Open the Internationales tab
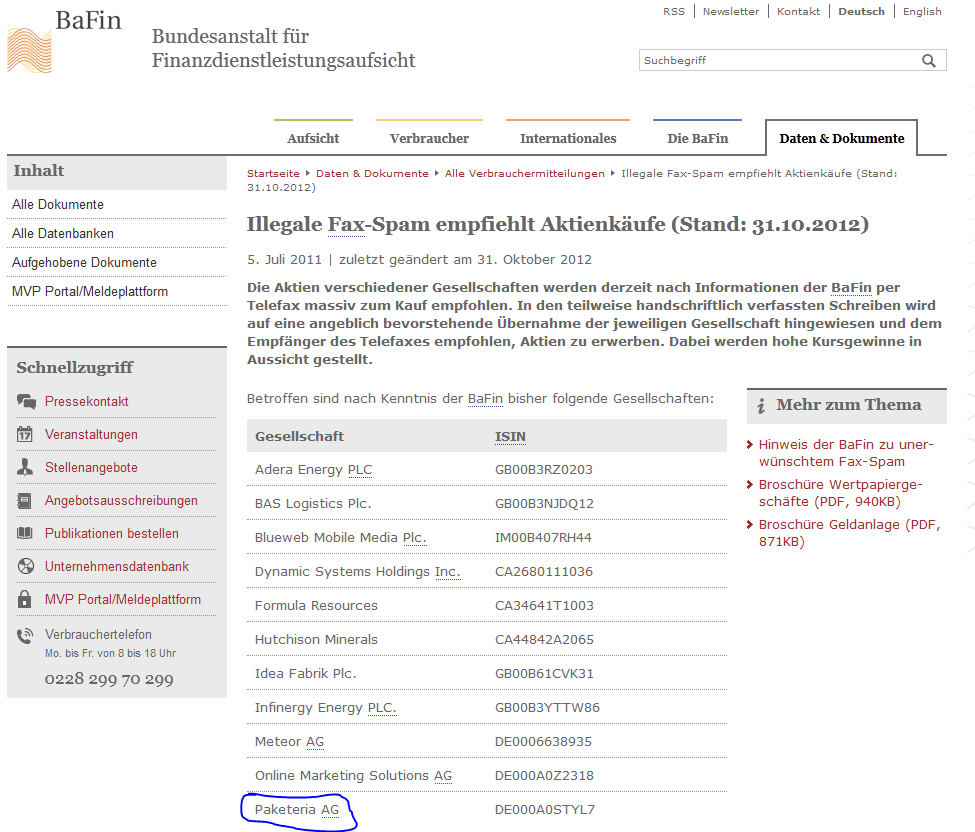The width and height of the screenshot is (975, 832). point(567,138)
